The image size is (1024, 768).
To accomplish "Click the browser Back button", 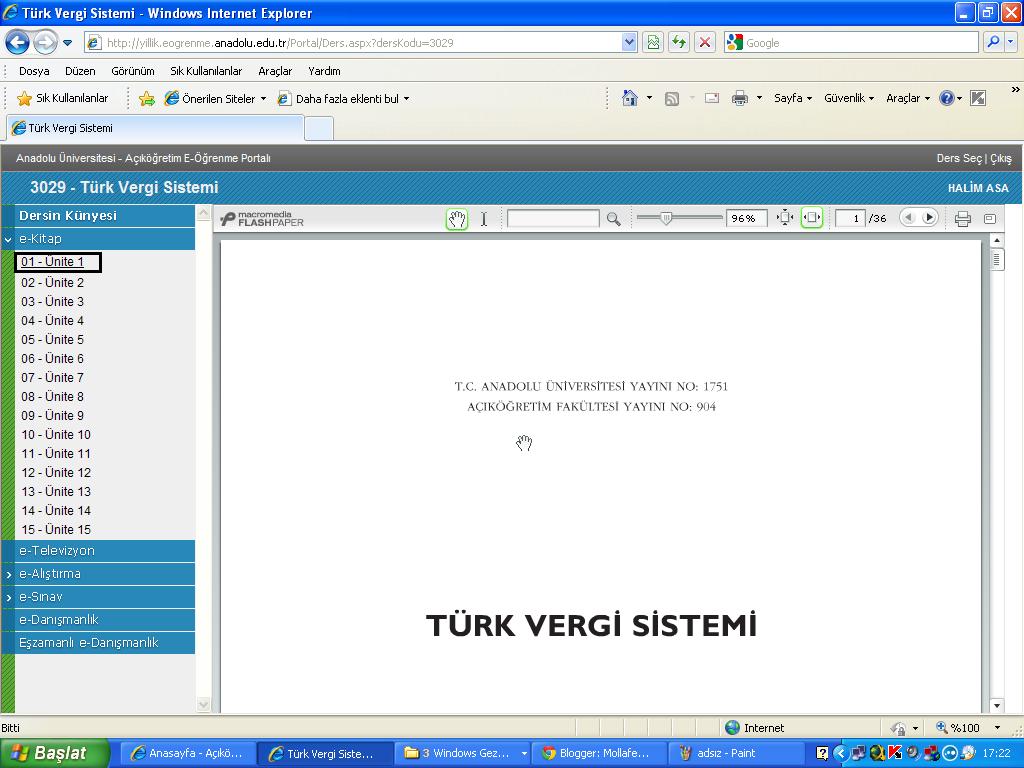I will coord(17,43).
